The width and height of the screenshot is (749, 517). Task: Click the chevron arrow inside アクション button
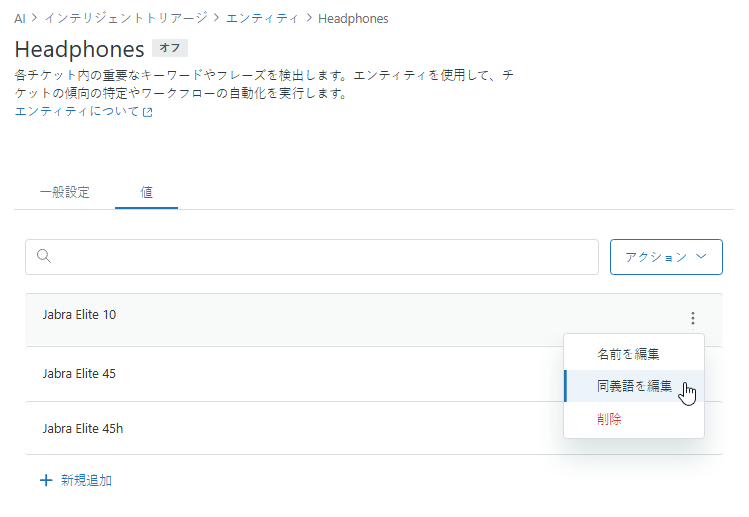tap(701, 257)
